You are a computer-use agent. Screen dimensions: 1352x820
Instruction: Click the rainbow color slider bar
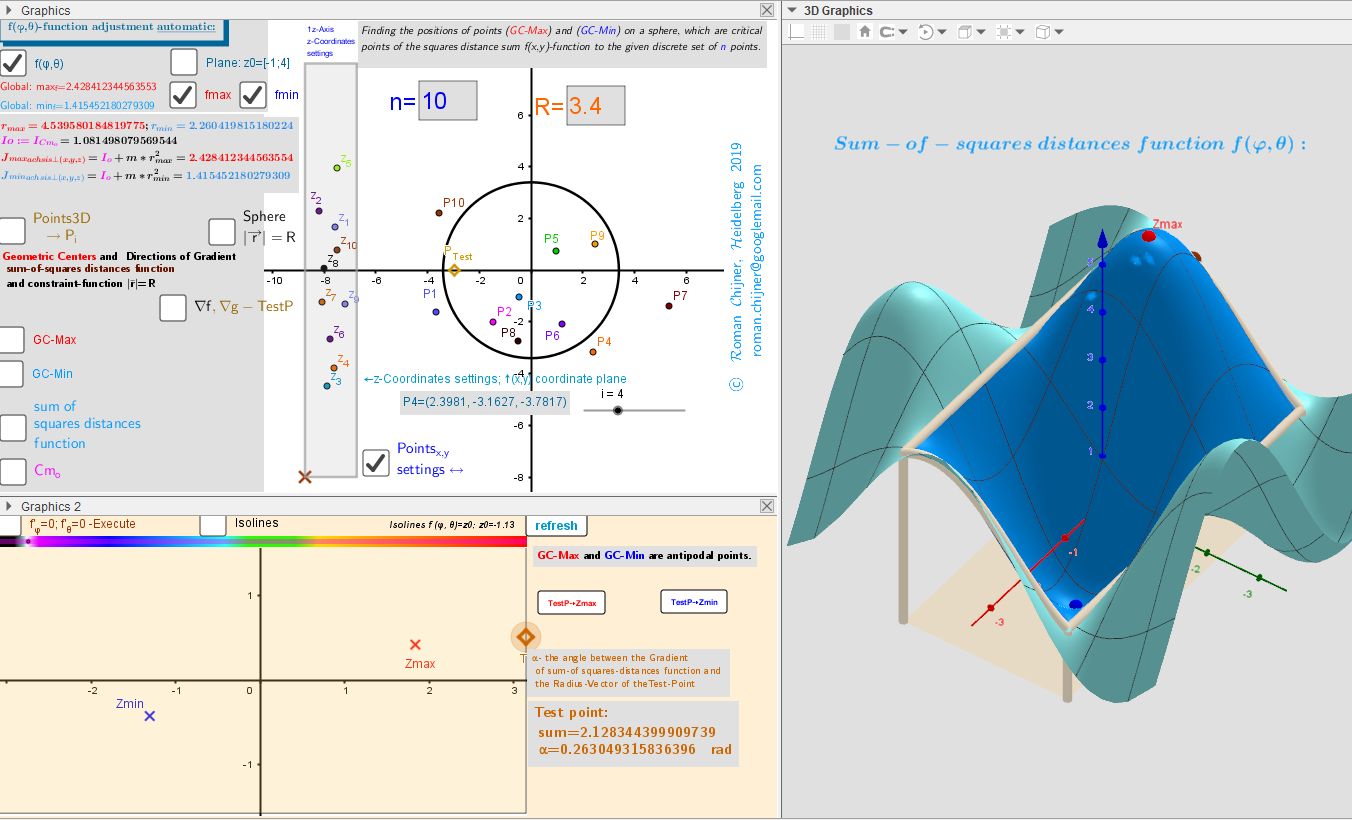pyautogui.click(x=263, y=541)
